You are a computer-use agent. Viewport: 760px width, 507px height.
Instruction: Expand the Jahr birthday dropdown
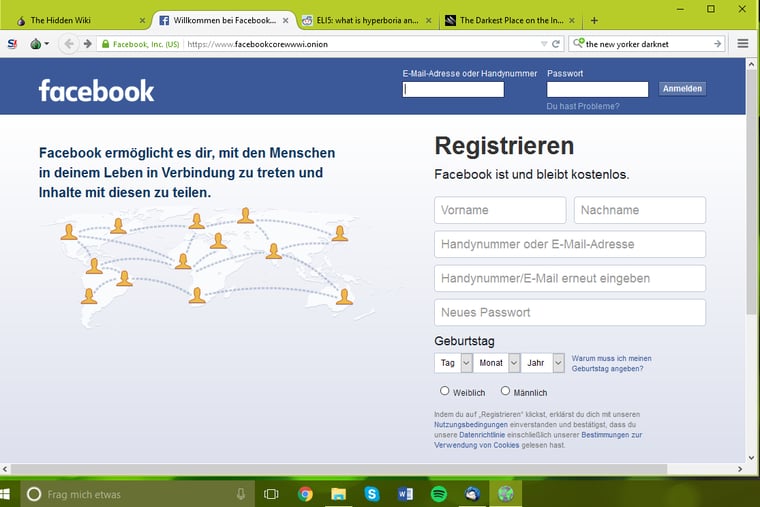[543, 363]
